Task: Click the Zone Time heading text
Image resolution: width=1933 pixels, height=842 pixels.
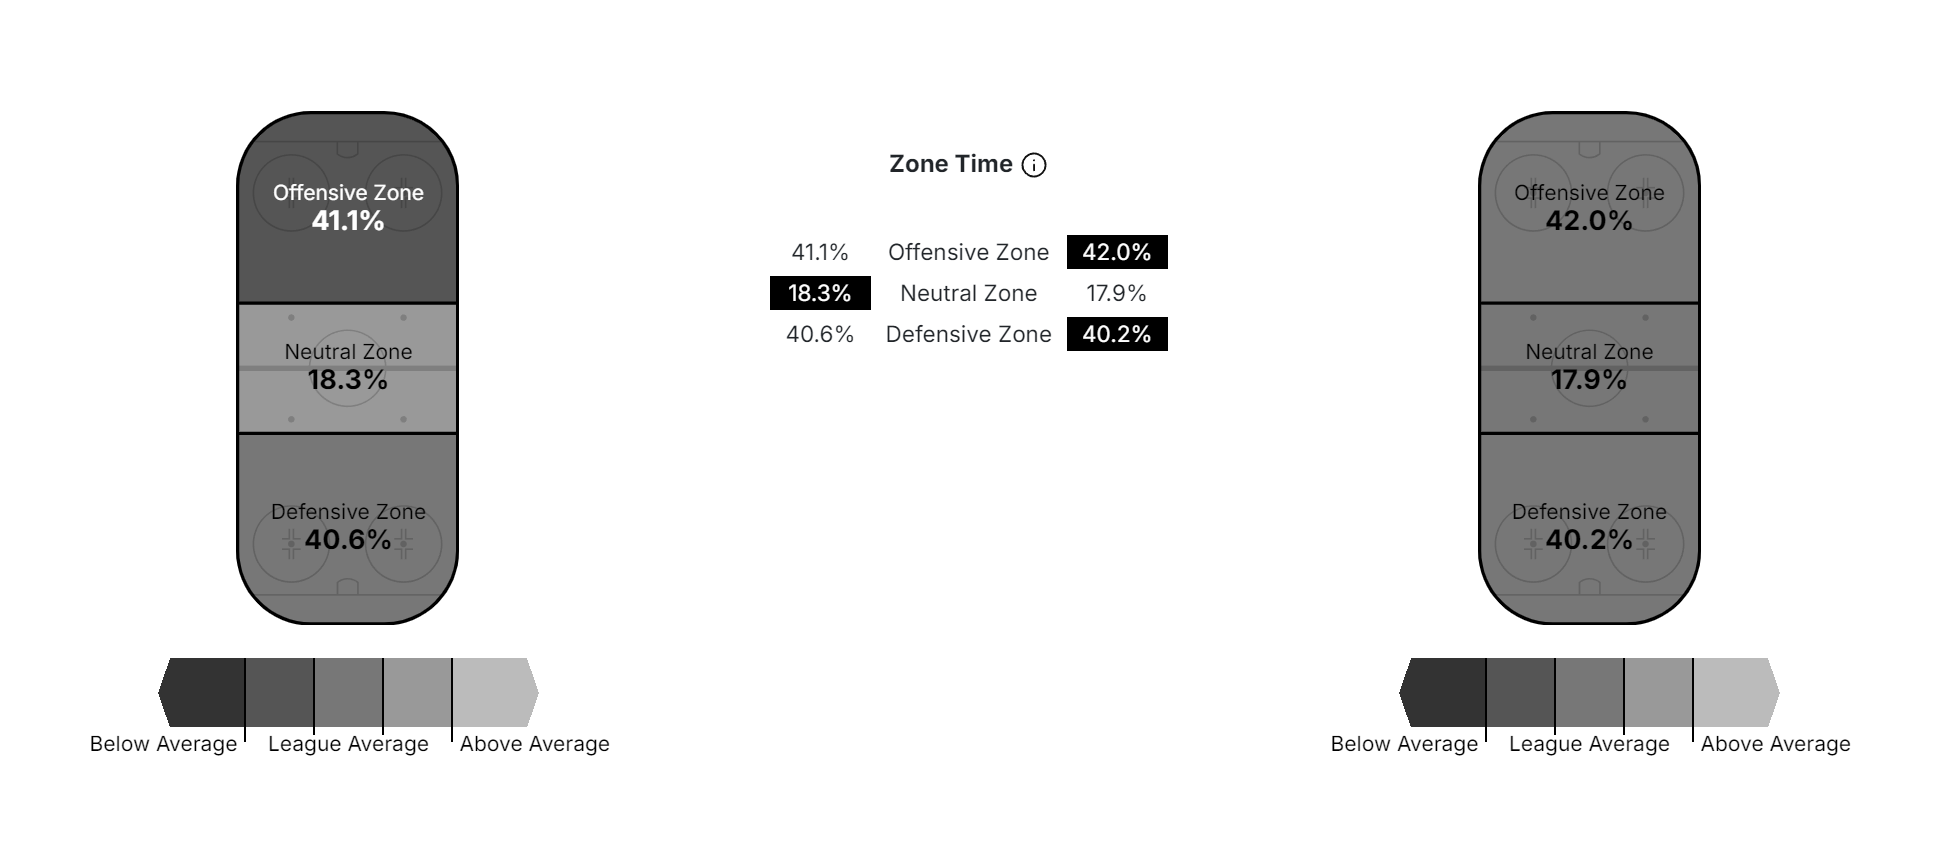Action: click(951, 164)
